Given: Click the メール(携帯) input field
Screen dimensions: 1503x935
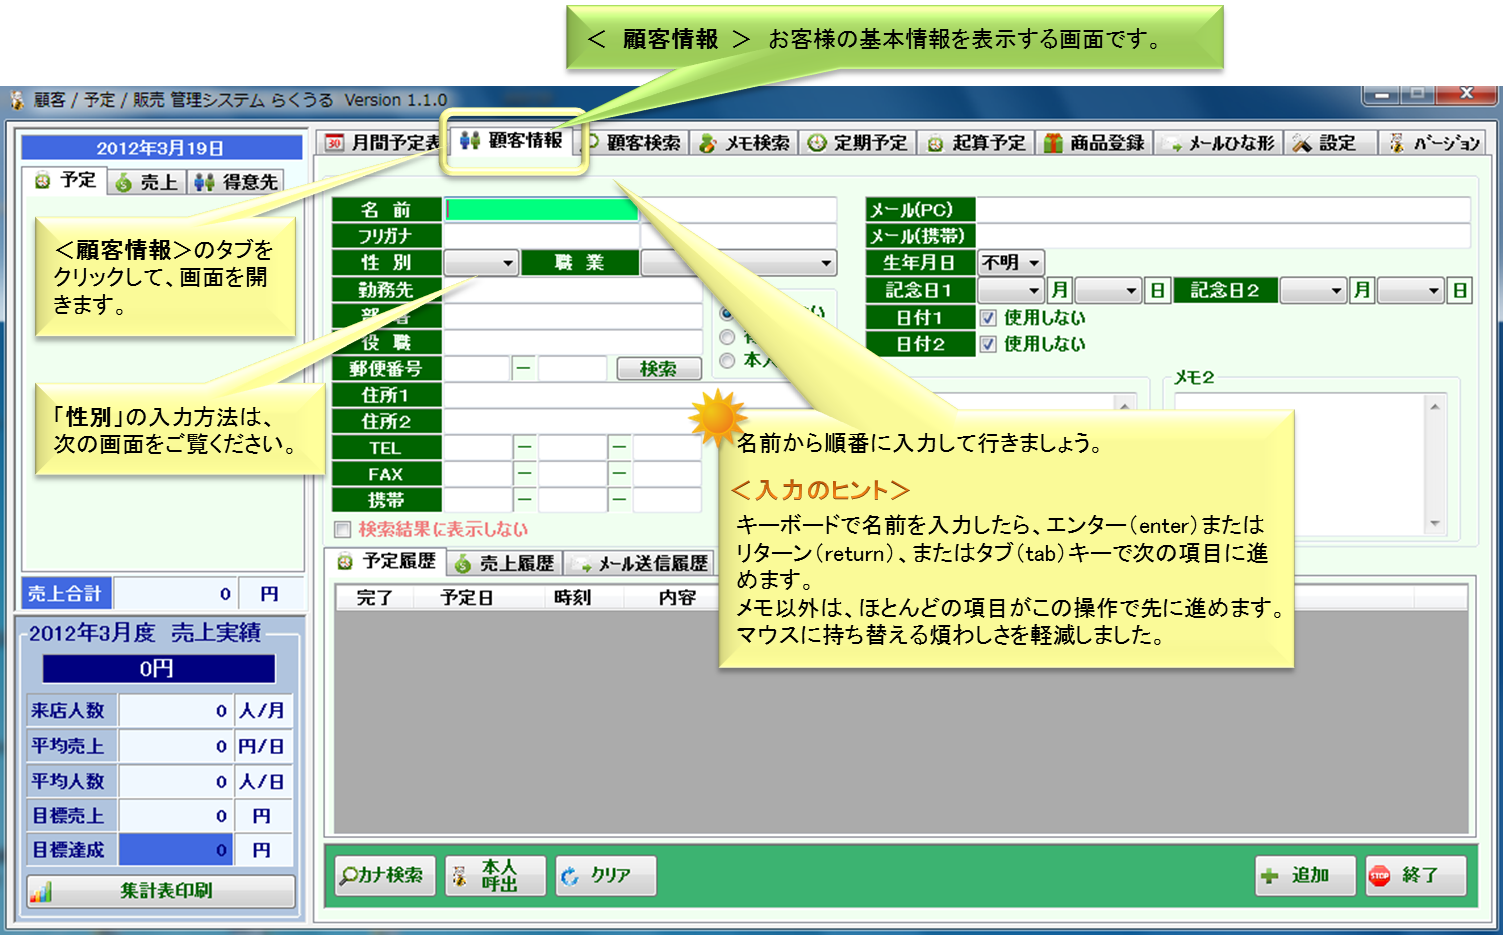Looking at the screenshot, I should pos(1223,236).
